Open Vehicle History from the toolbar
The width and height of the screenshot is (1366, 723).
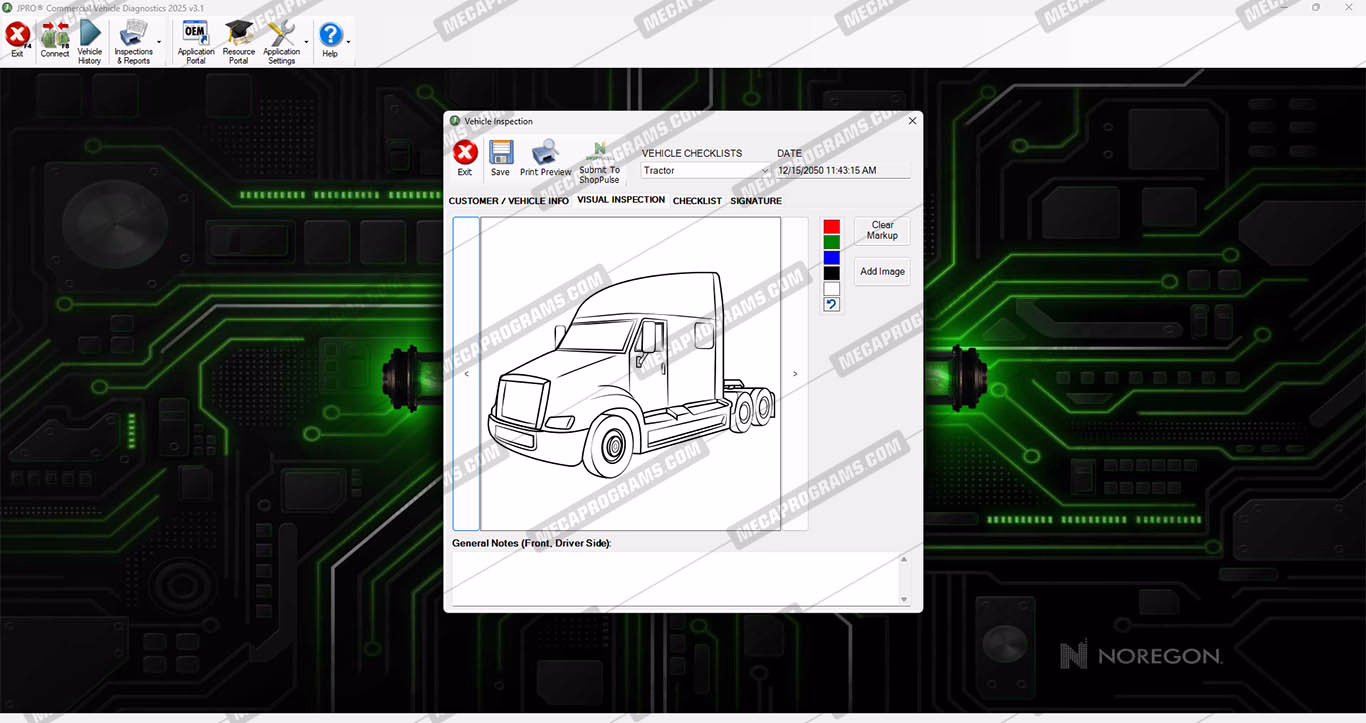pos(90,40)
